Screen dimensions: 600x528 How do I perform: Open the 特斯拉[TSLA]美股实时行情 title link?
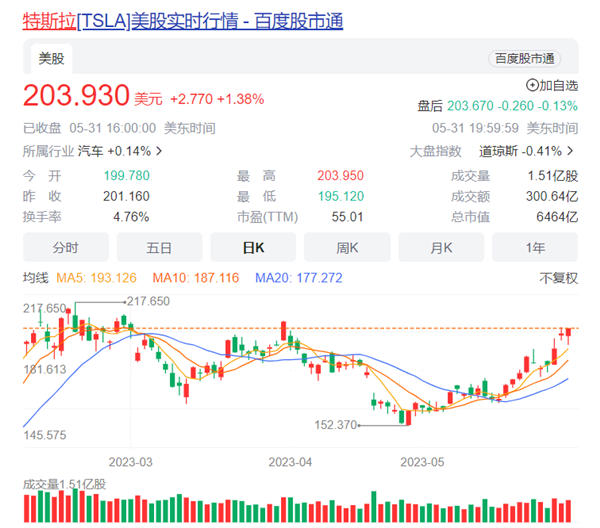tap(183, 21)
